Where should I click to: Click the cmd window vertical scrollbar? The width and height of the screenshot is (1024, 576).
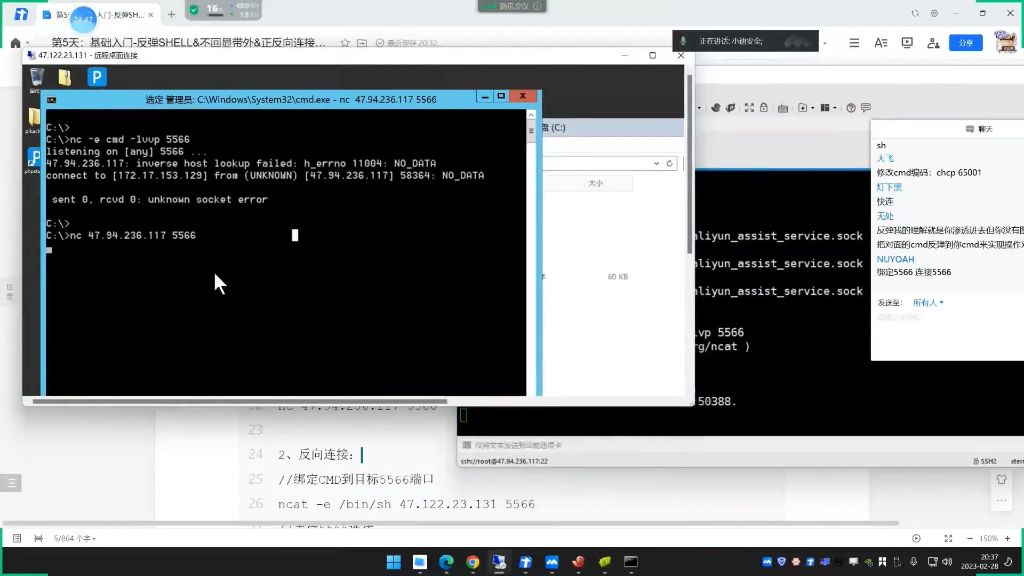click(531, 251)
